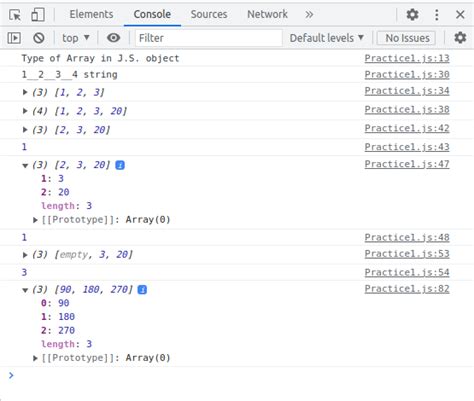This screenshot has width=474, height=401.
Task: Open source link Practice1.js:82
Action: pos(407,289)
